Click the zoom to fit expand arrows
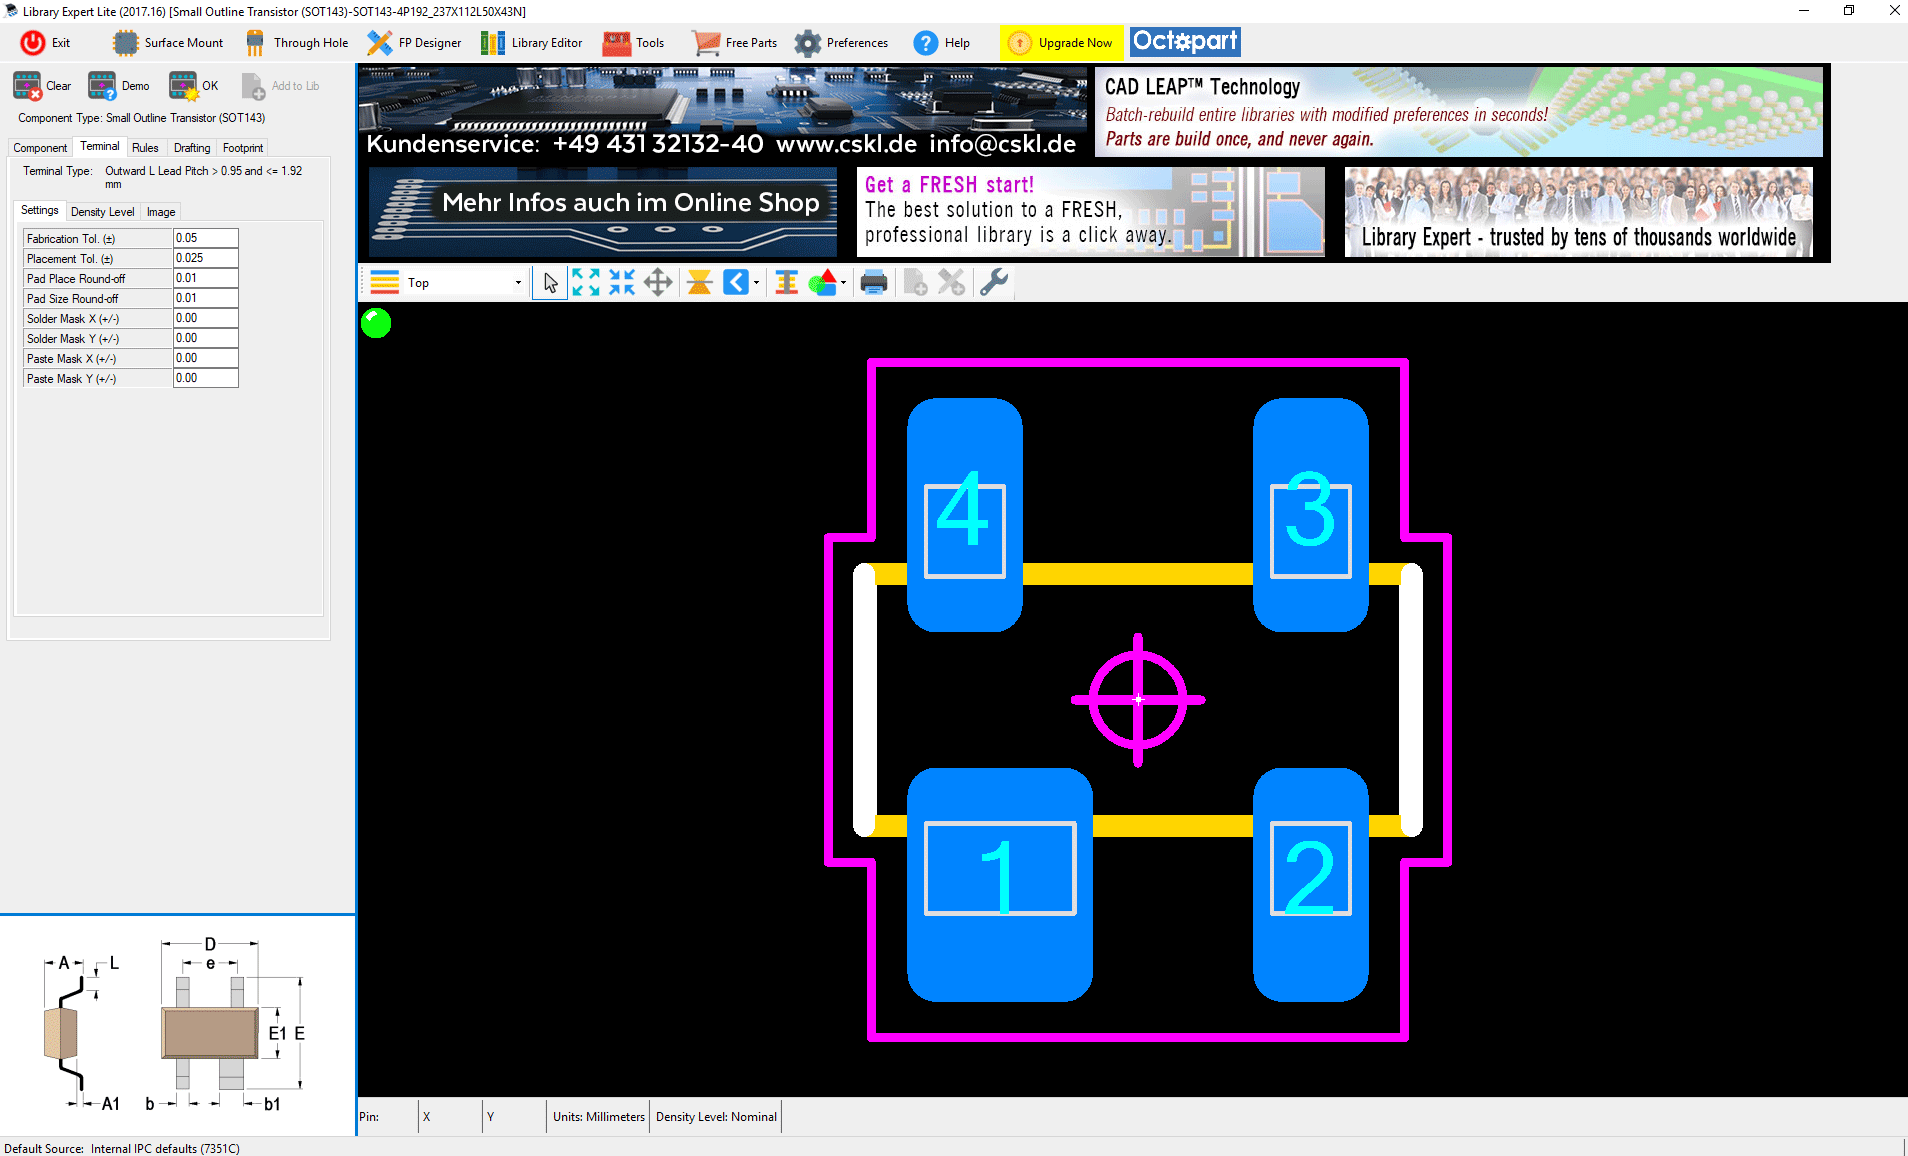 click(586, 283)
